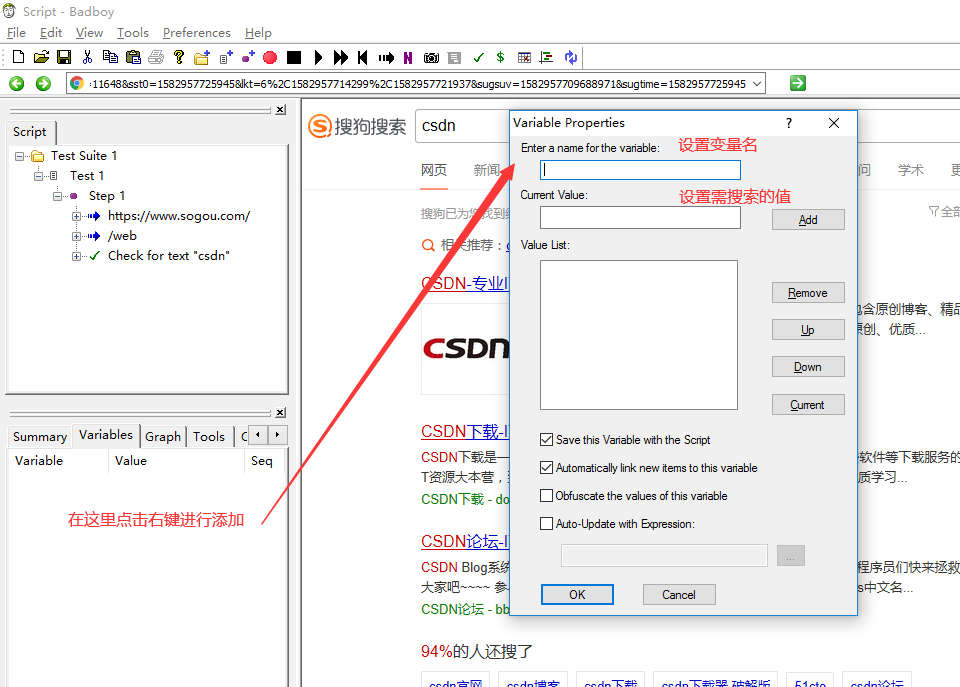Open the File menu
Image resolution: width=960 pixels, height=687 pixels.
pos(16,32)
